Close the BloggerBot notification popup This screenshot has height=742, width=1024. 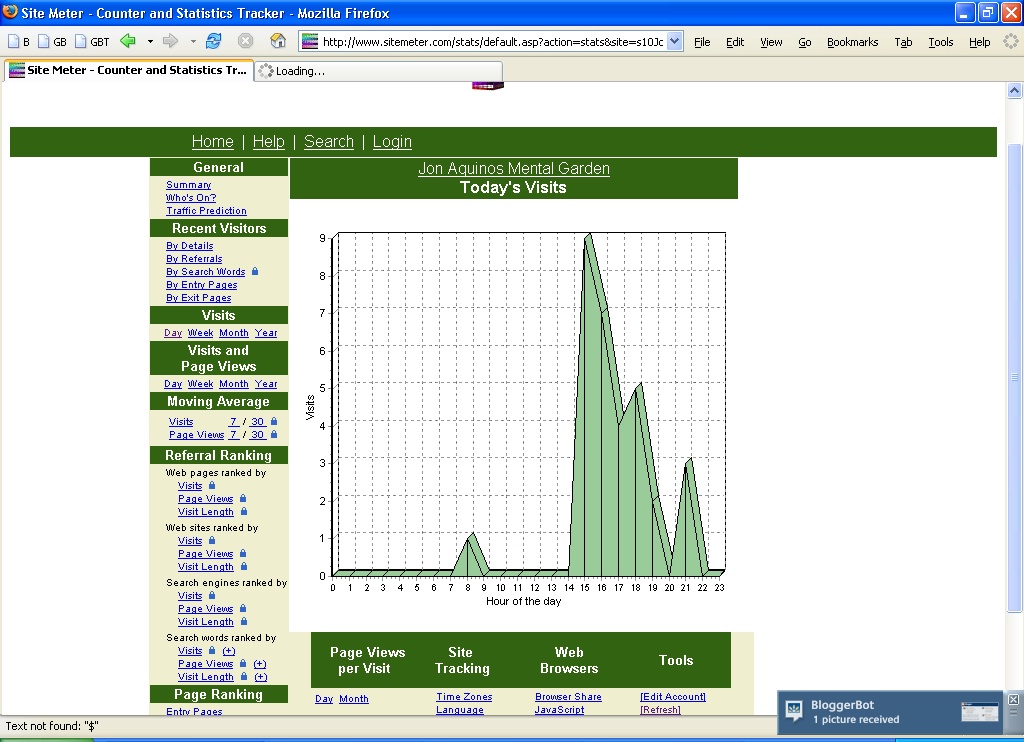1013,700
